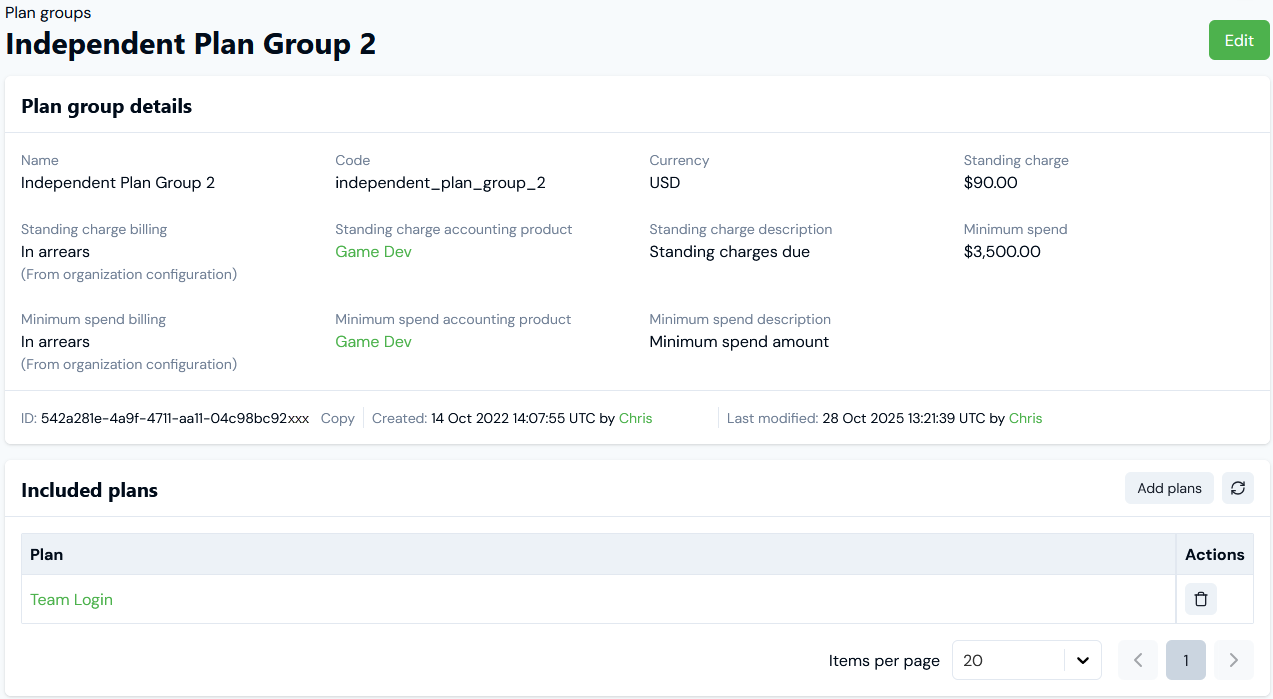Screen dimensions: 1273x699
Task: Open Game Dev standing charge accounting product
Action: click(373, 252)
